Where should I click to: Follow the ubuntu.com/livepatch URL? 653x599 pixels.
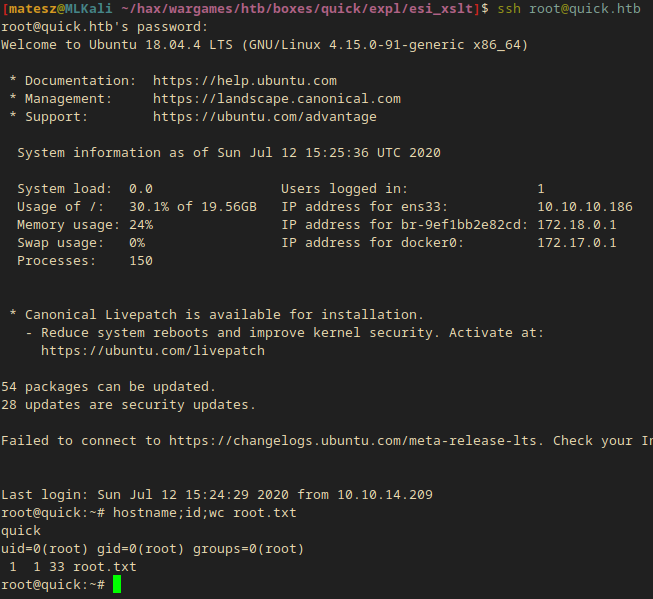(153, 351)
